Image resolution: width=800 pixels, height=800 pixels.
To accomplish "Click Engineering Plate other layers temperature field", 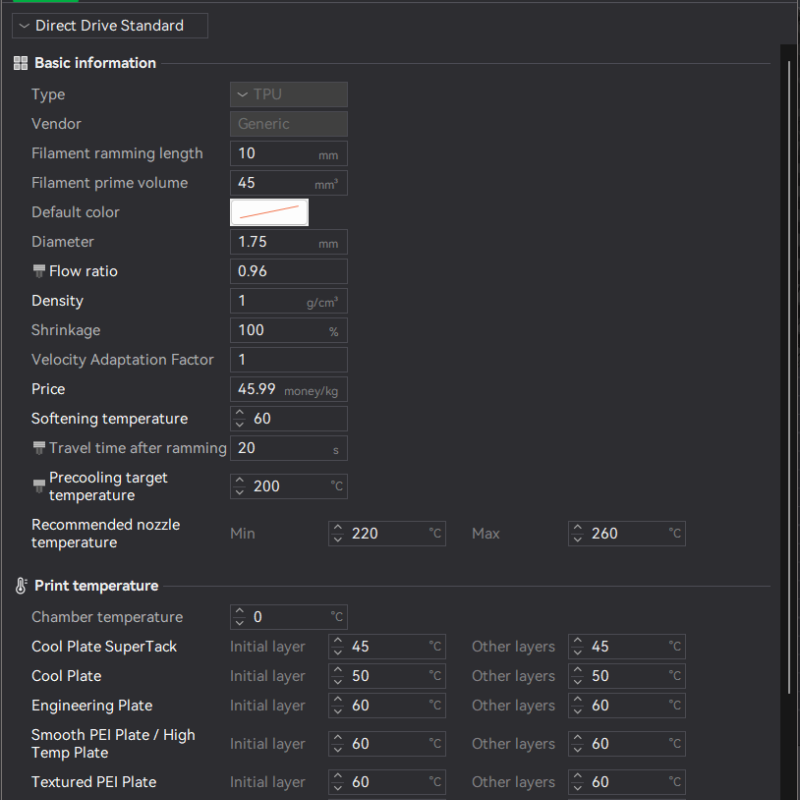I will [630, 706].
